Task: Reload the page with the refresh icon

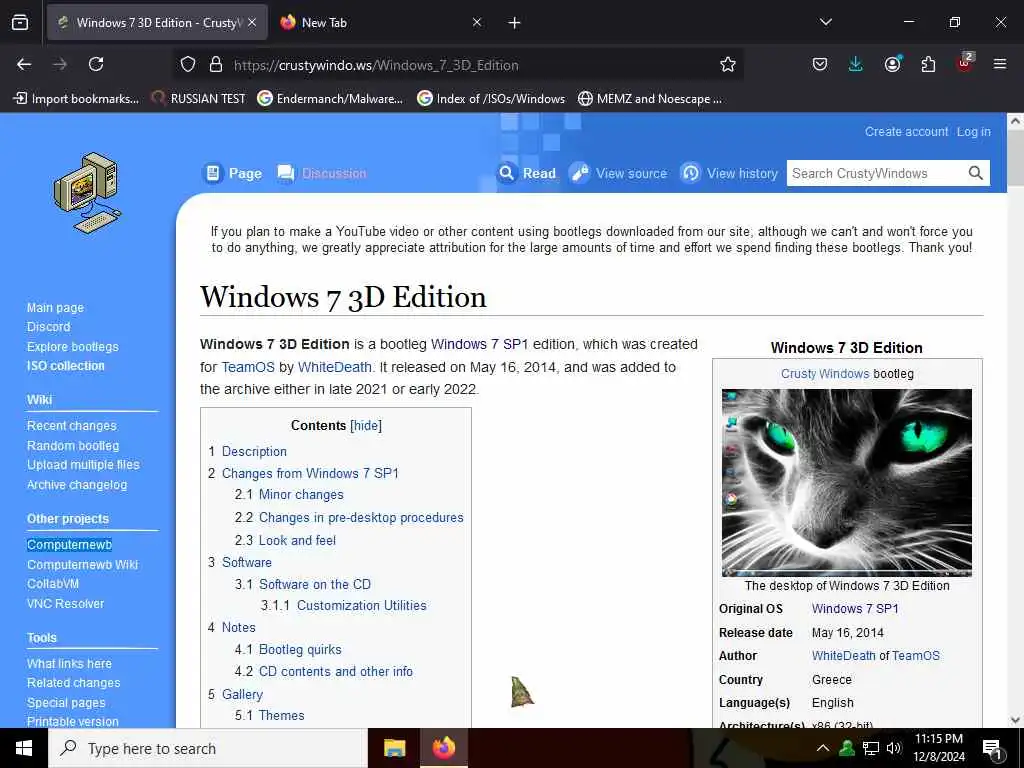Action: coord(96,64)
